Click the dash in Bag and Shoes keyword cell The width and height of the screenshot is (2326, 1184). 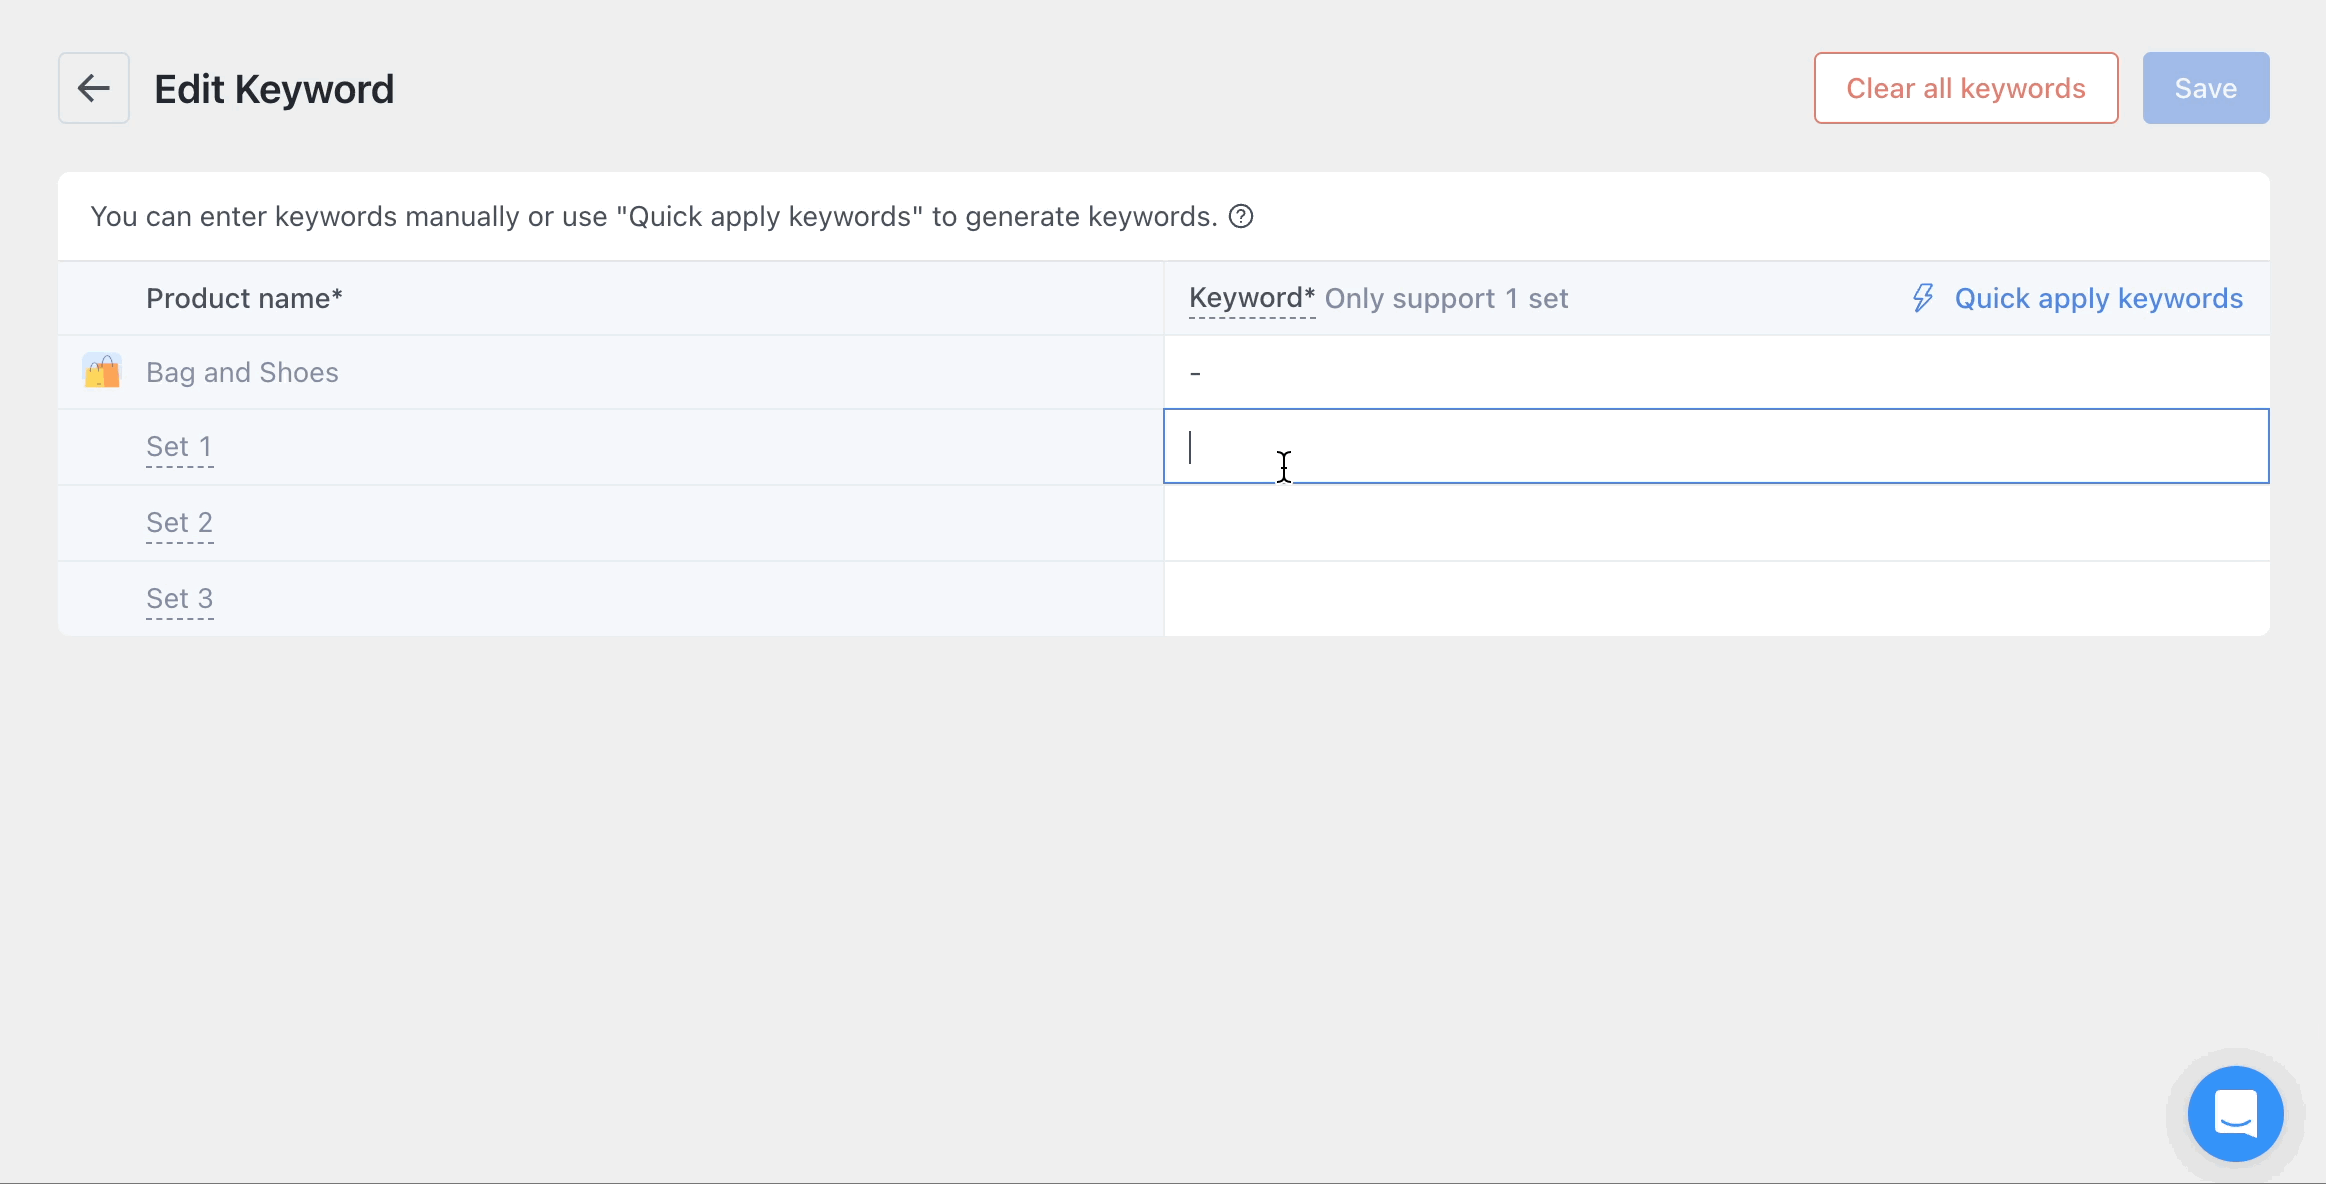pos(1195,373)
